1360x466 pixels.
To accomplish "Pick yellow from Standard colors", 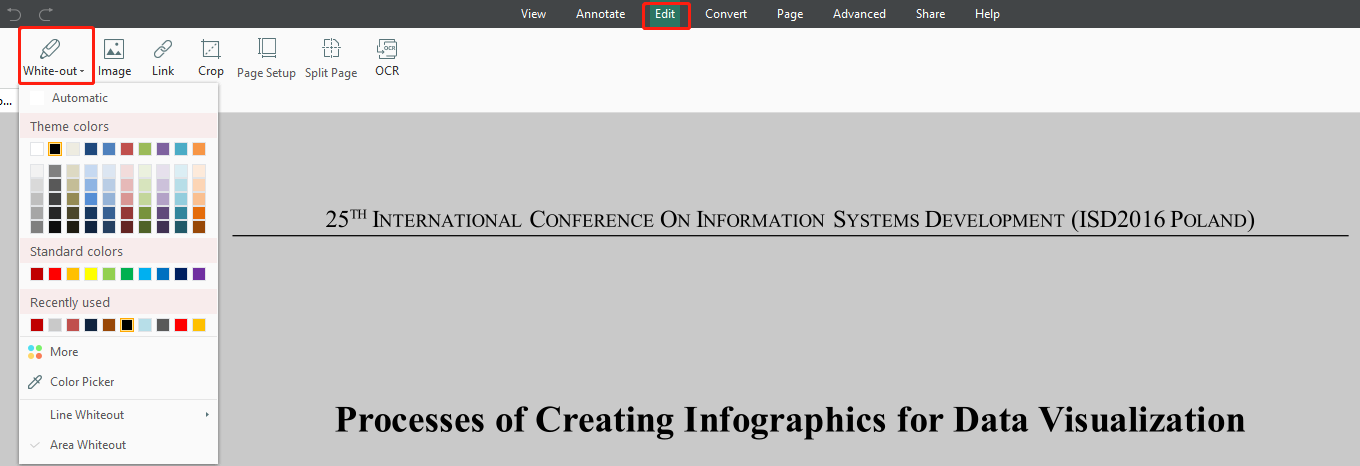I will pos(91,274).
